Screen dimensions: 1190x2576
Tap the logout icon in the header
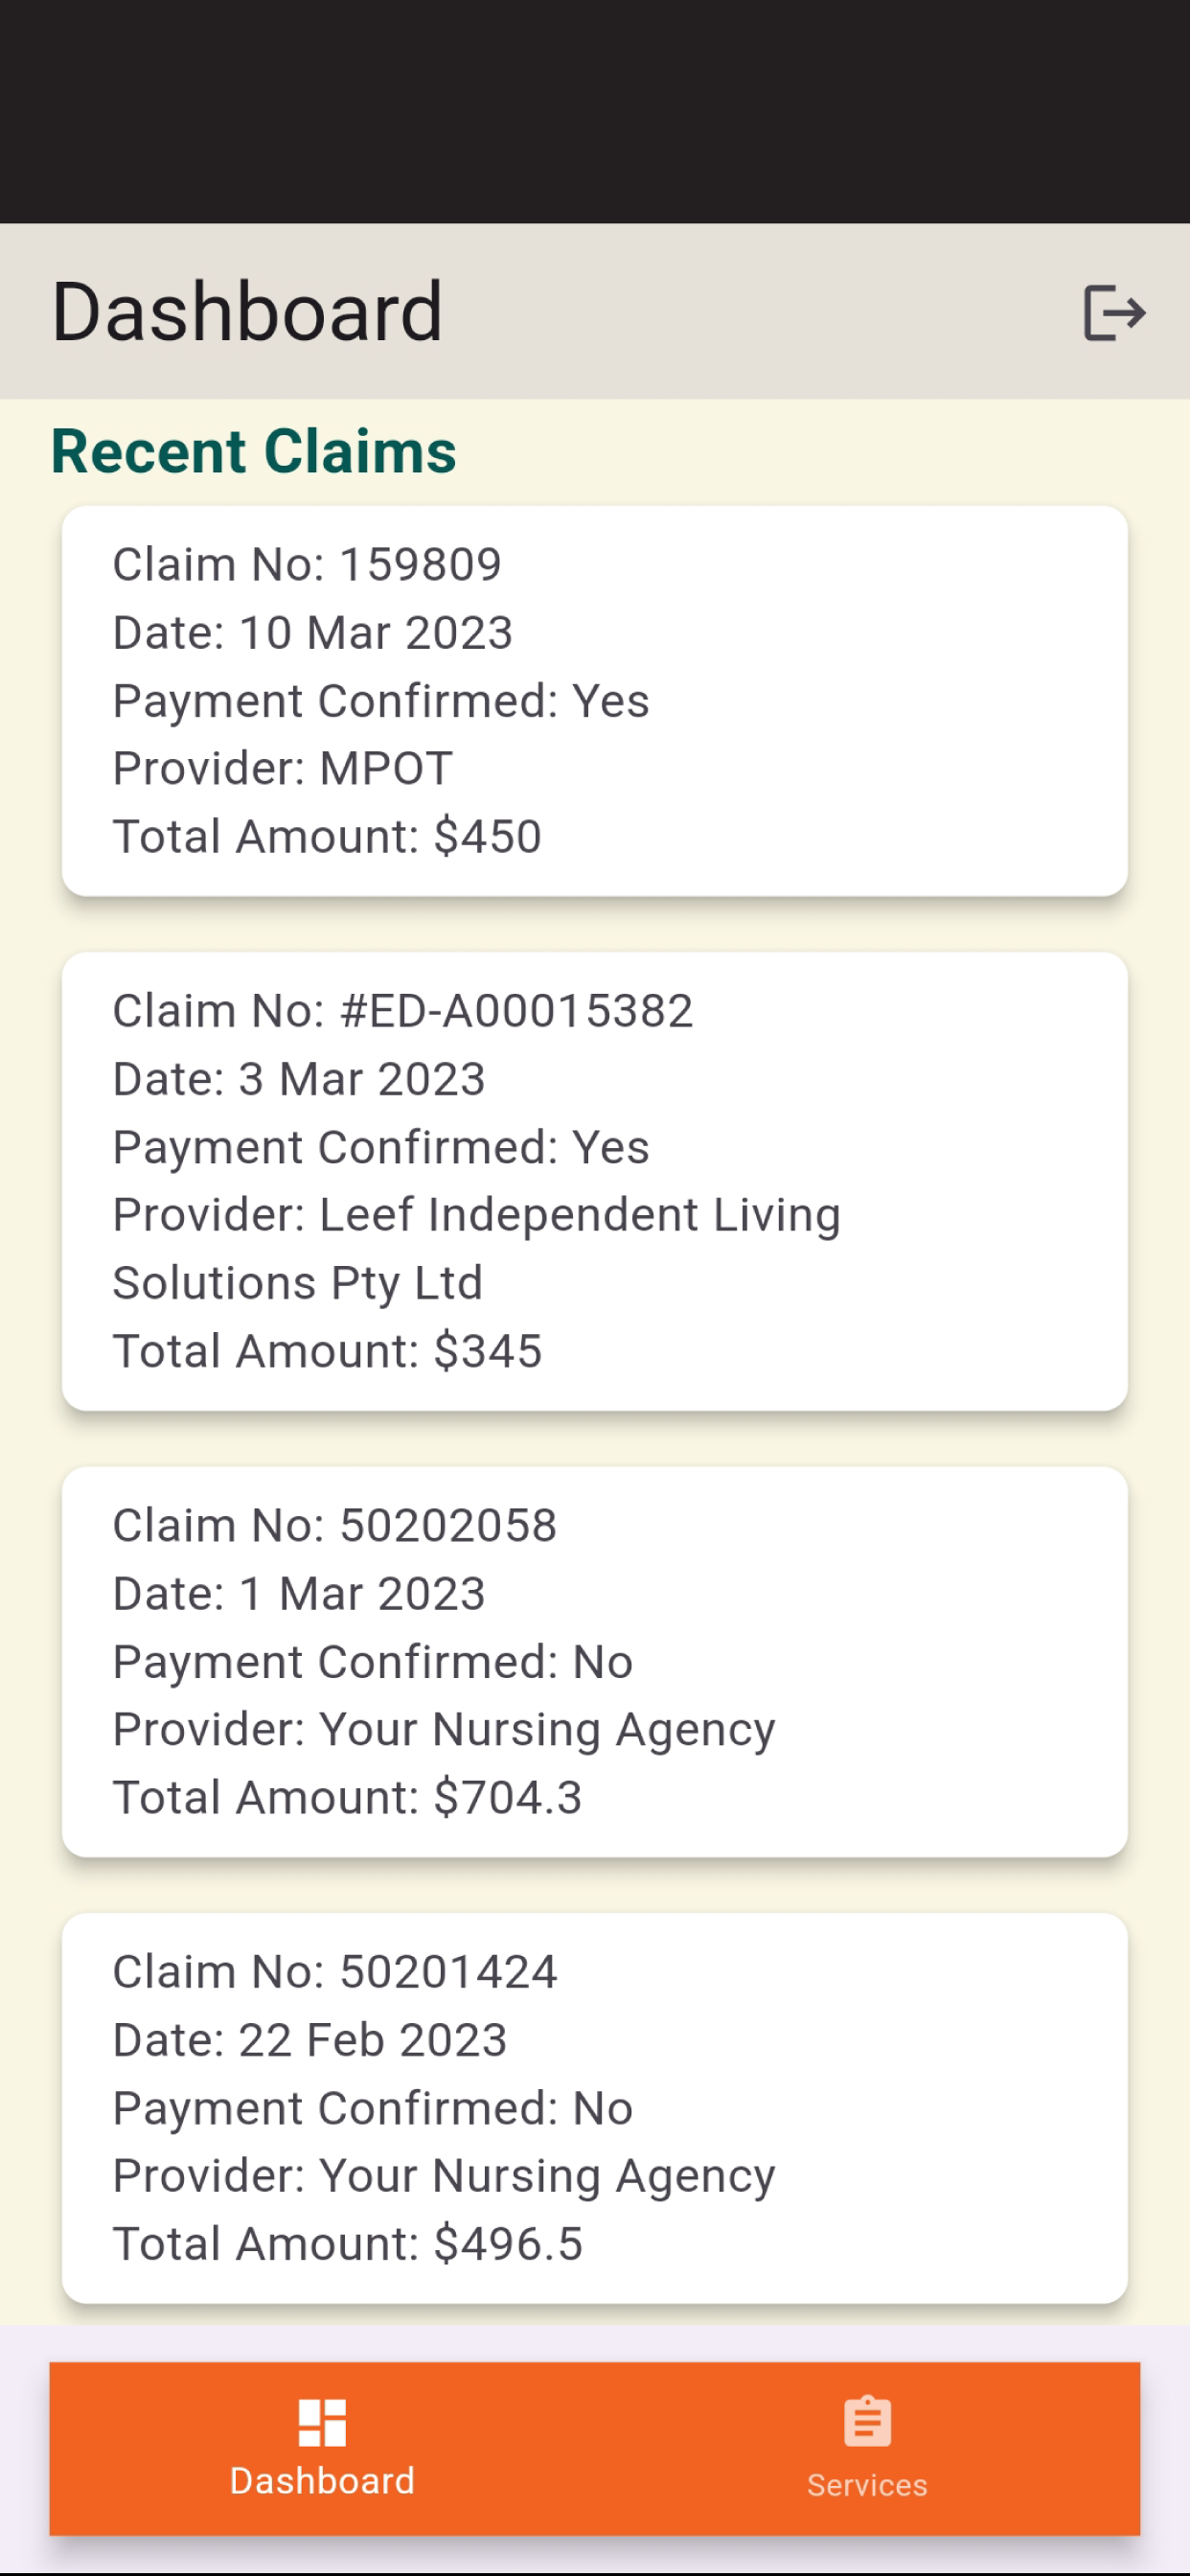1114,312
